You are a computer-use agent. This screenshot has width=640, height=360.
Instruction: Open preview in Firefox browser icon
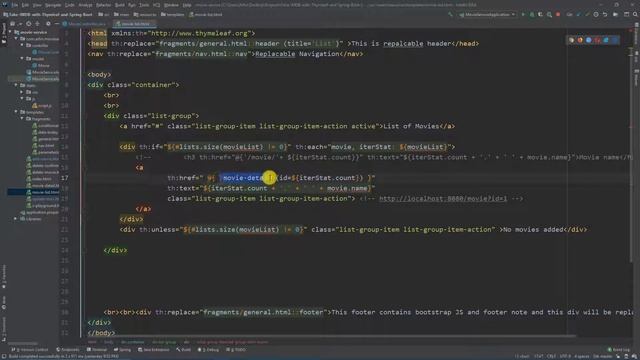coord(580,40)
